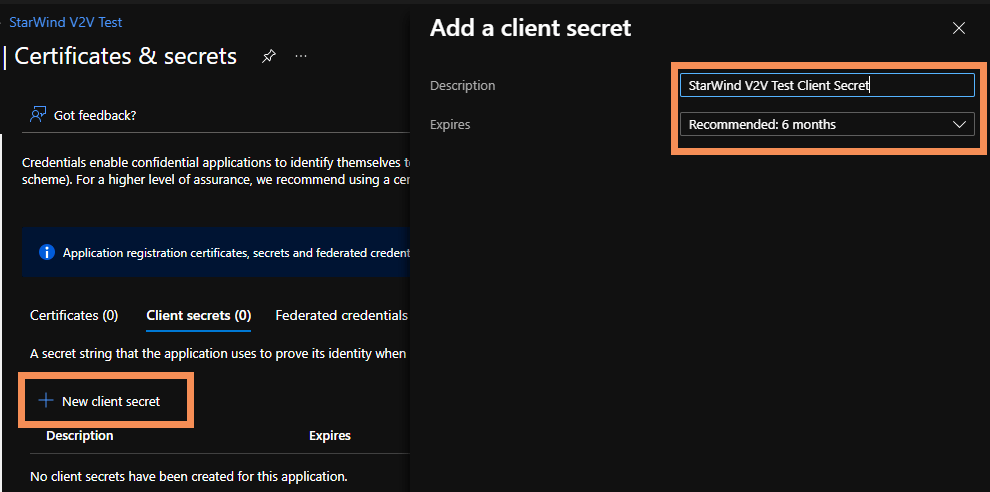This screenshot has width=990, height=492.
Task: Click the Got feedback person icon
Action: [38, 115]
